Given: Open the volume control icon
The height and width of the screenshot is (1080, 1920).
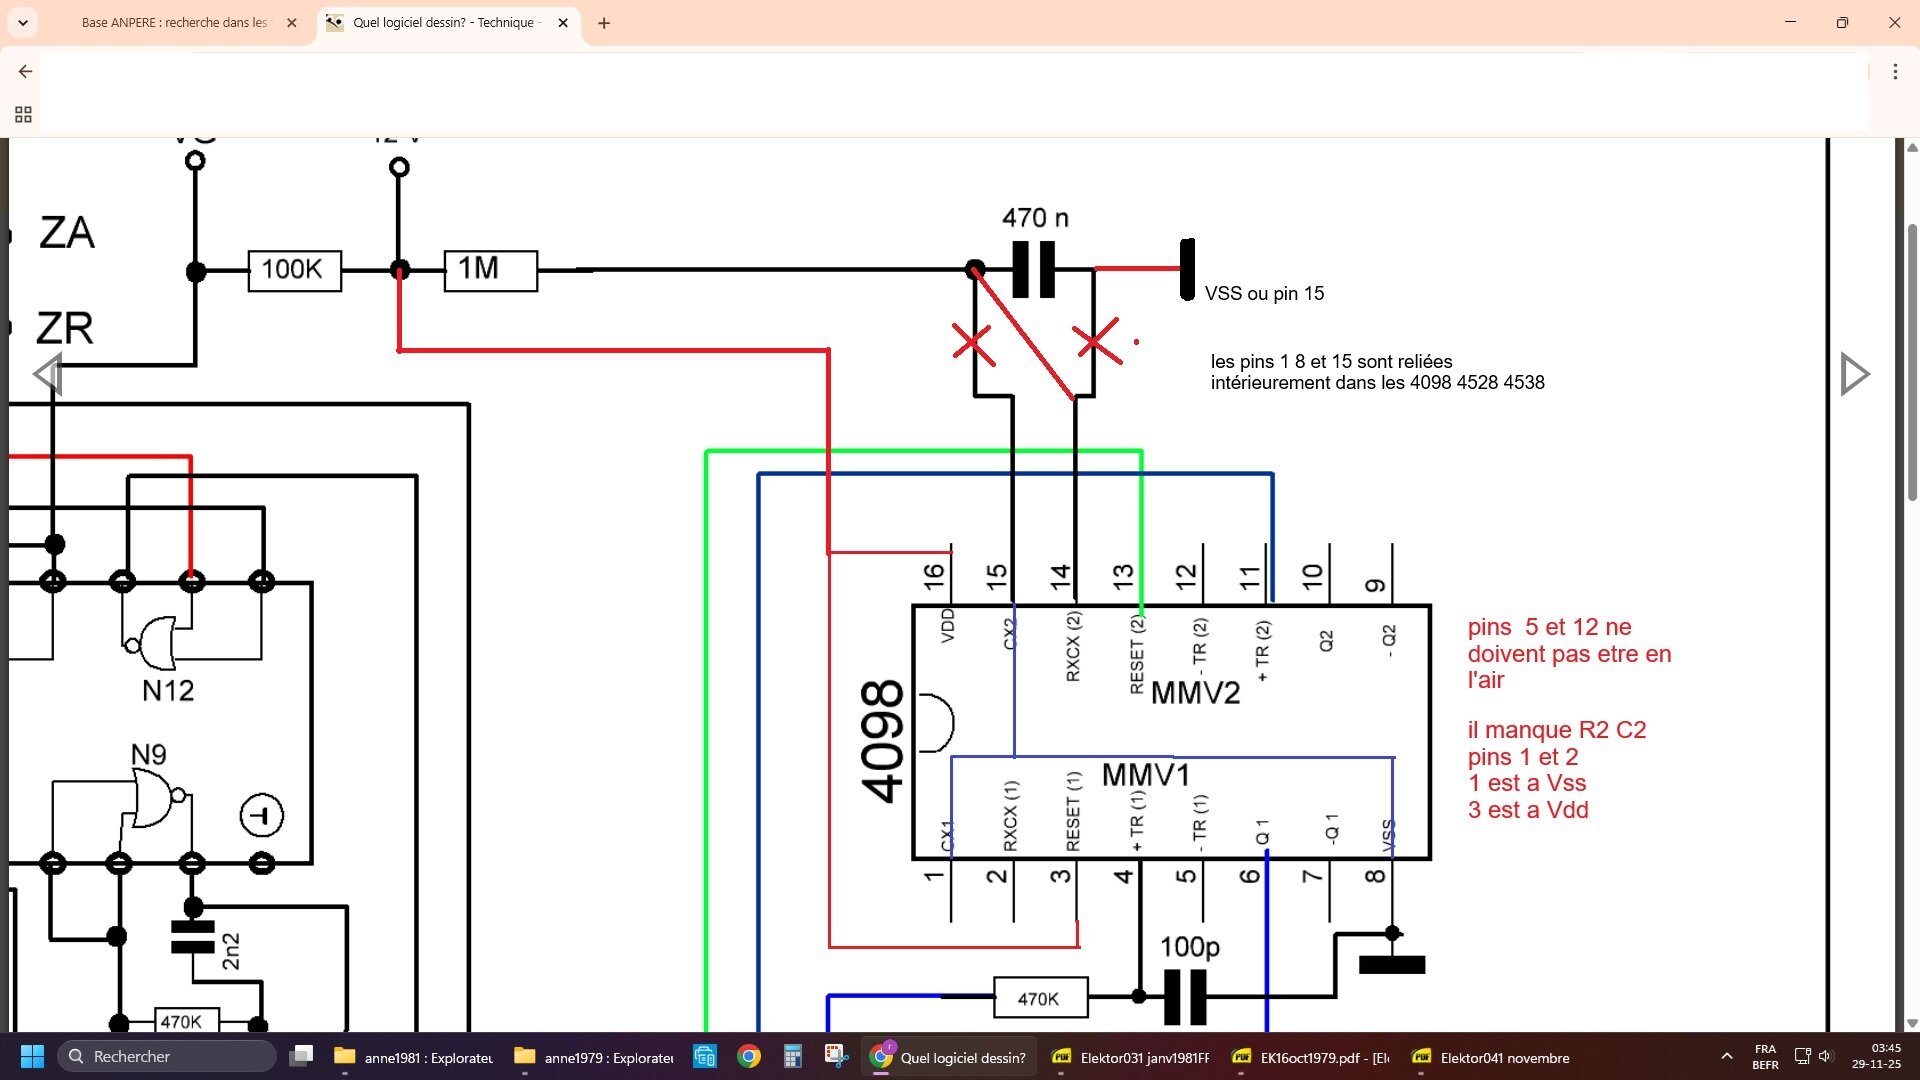Looking at the screenshot, I should click(1826, 1057).
